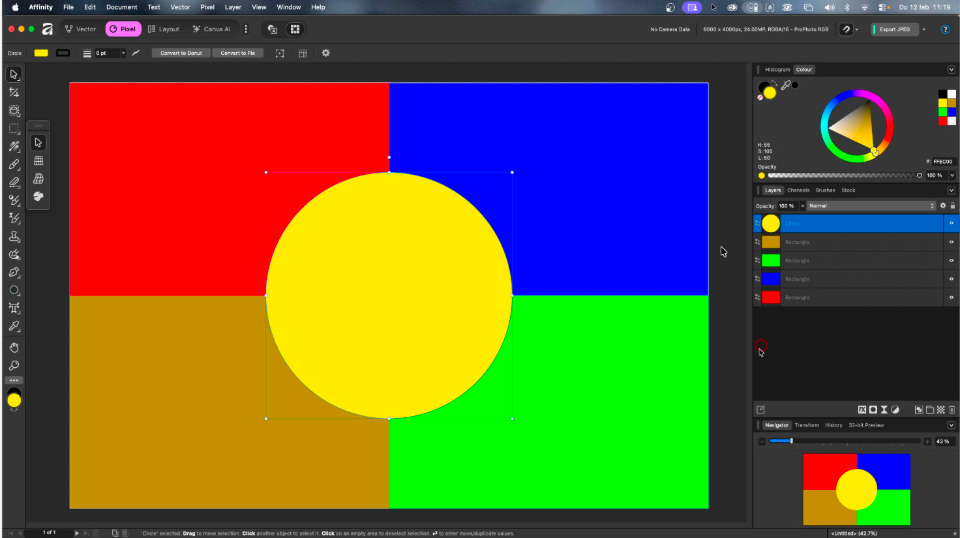This screenshot has height=538, width=960.
Task: Hide the red Rectangle layer
Action: 951,297
